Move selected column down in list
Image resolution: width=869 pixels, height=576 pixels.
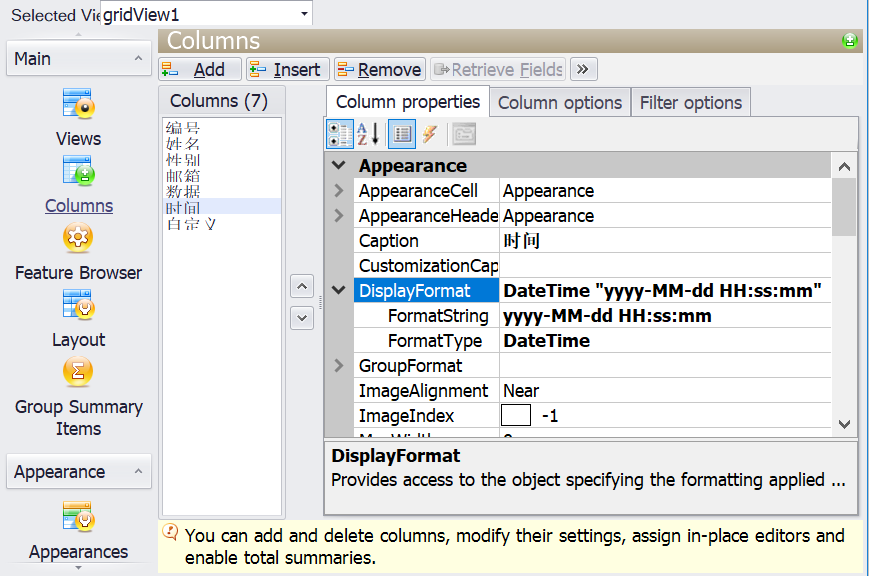[x=302, y=318]
